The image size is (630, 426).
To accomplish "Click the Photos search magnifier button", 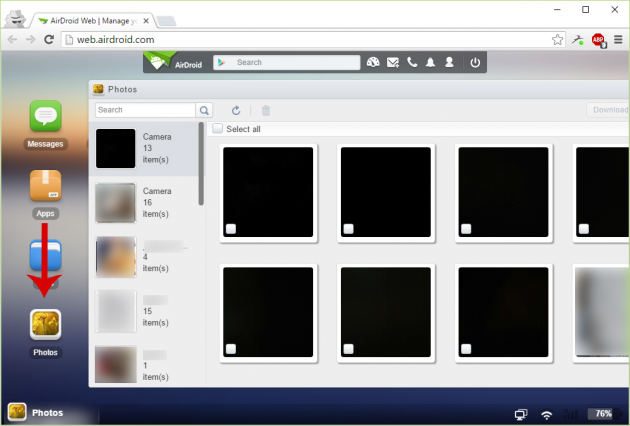I will (204, 110).
